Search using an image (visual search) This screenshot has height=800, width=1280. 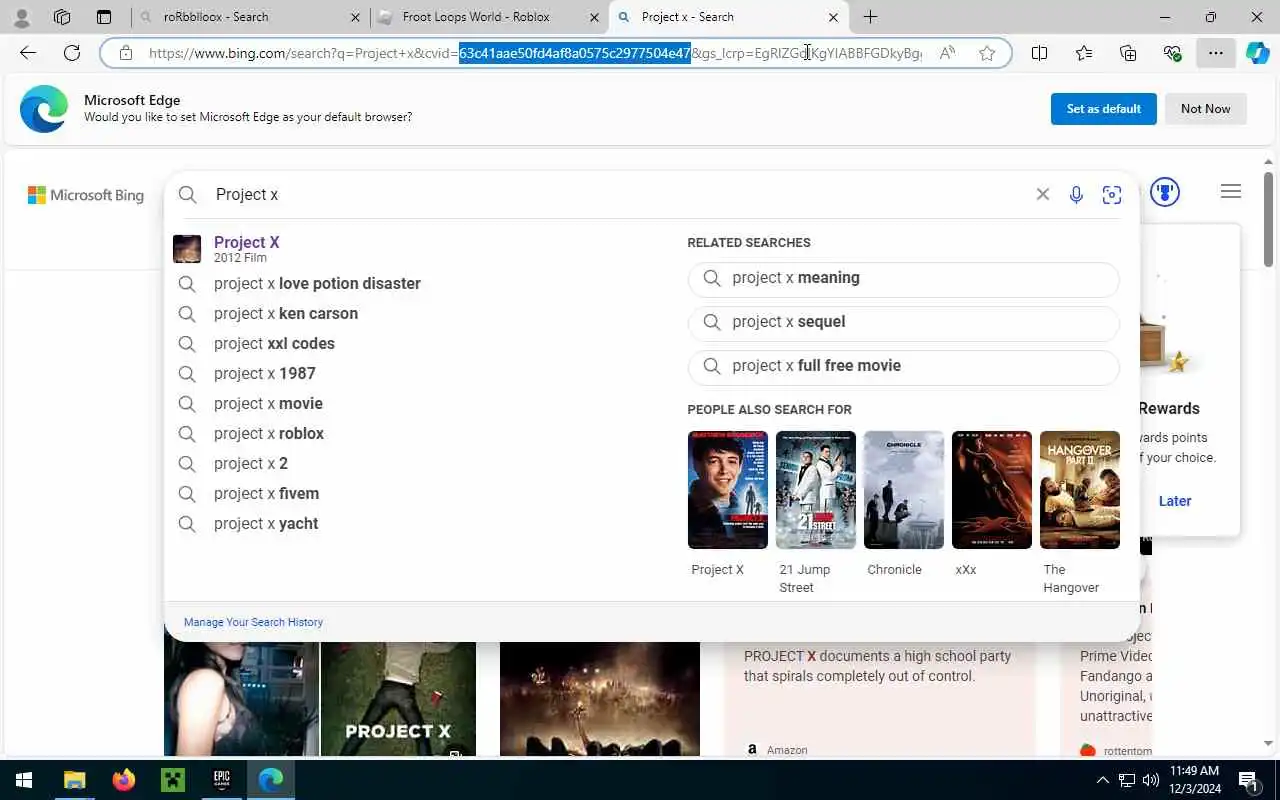point(1111,195)
